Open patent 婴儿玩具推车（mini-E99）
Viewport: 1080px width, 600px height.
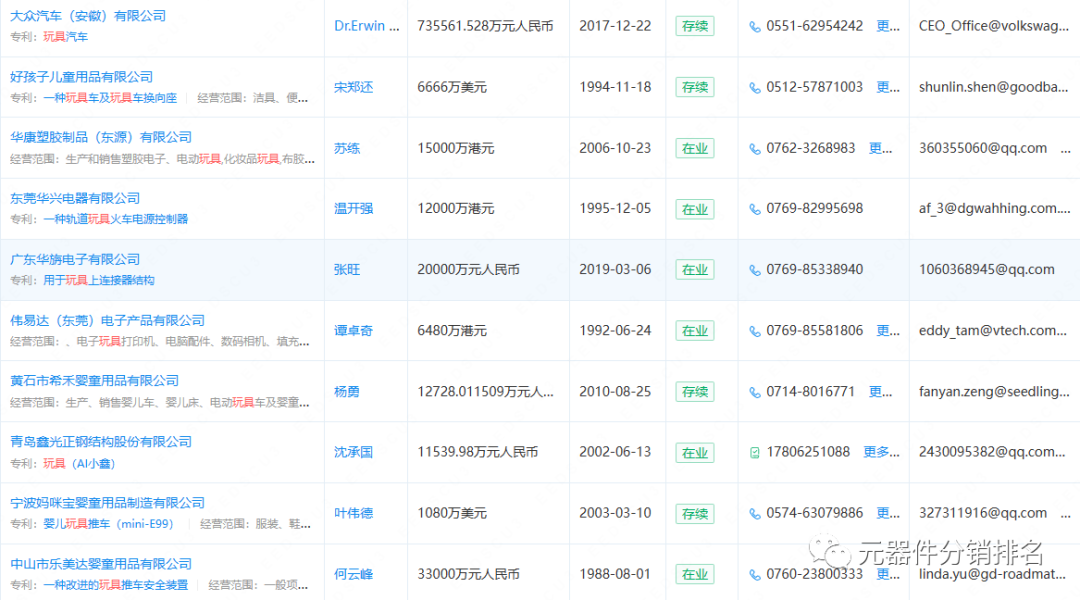108,524
